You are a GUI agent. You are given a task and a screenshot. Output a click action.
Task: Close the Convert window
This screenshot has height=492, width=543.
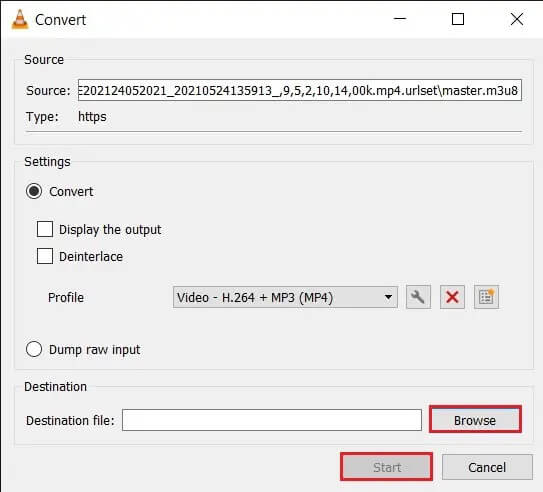pos(517,19)
